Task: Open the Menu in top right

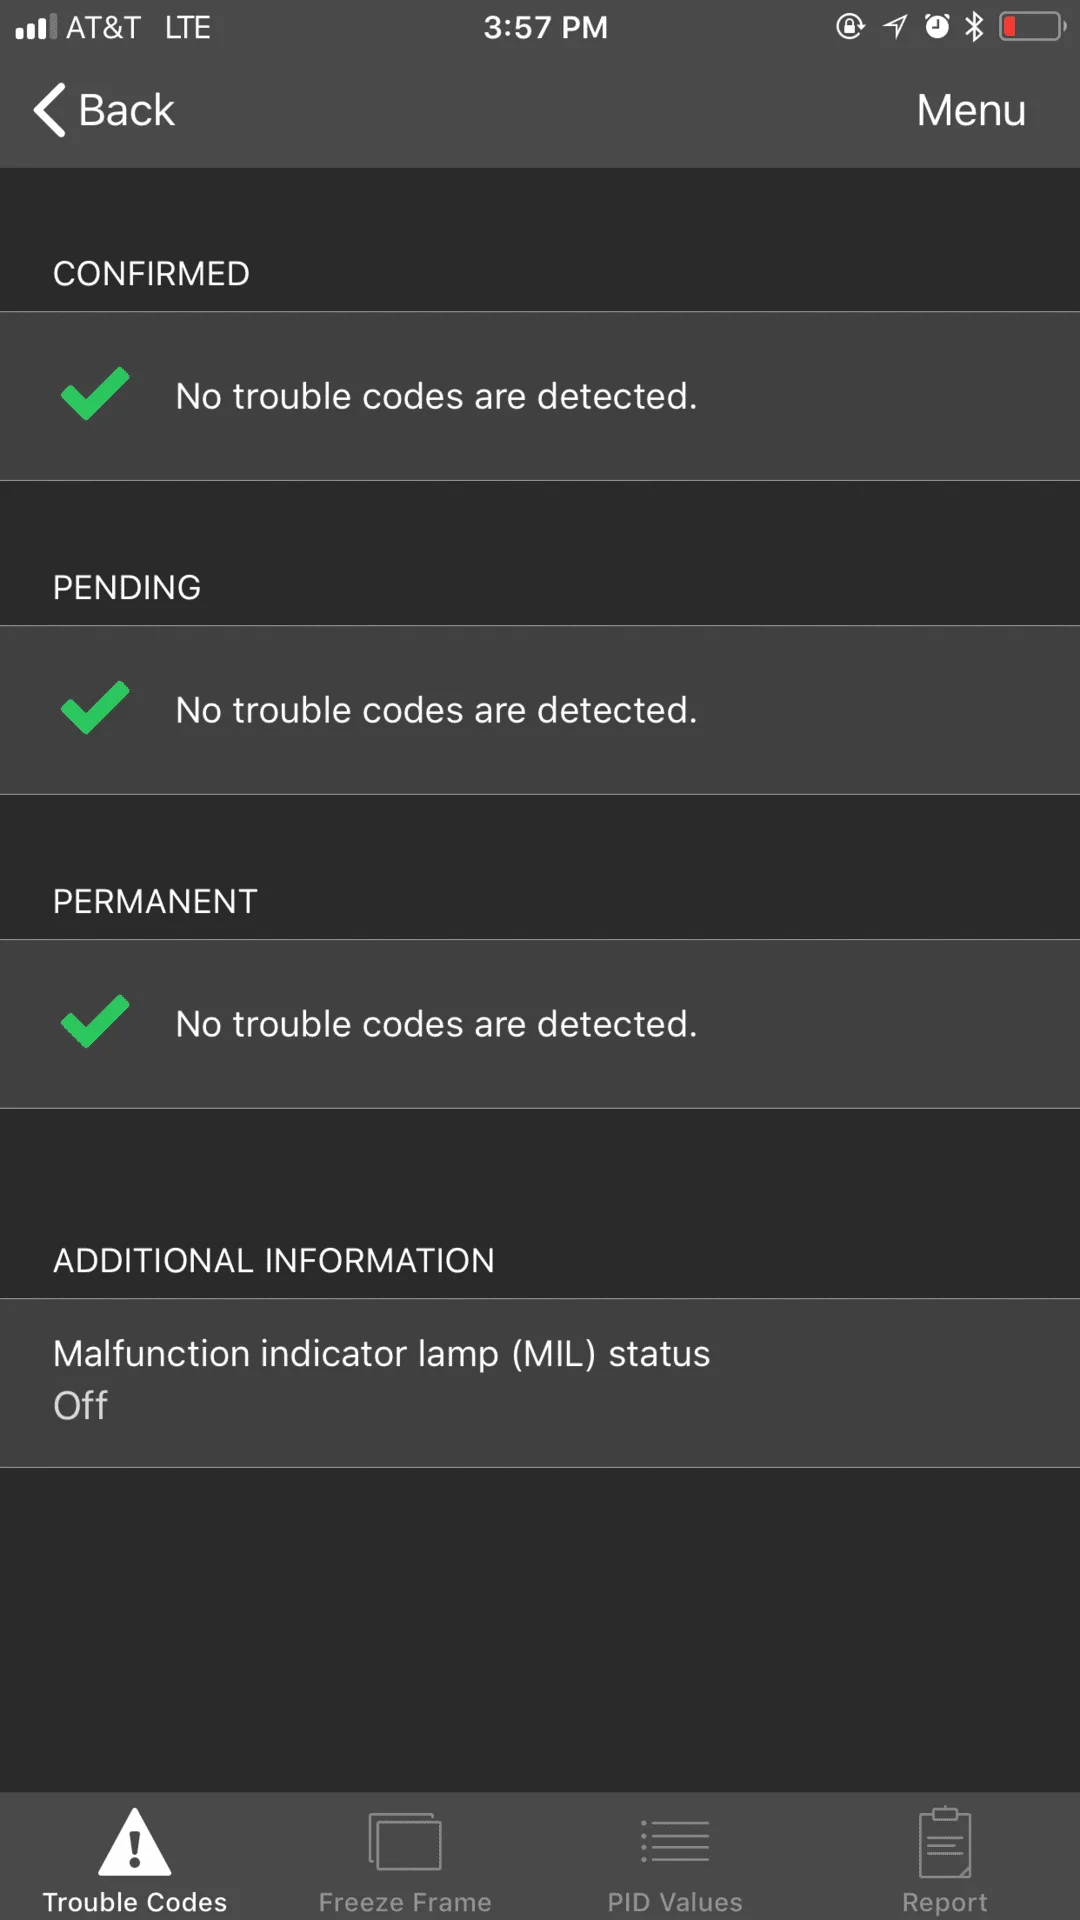Action: 971,110
